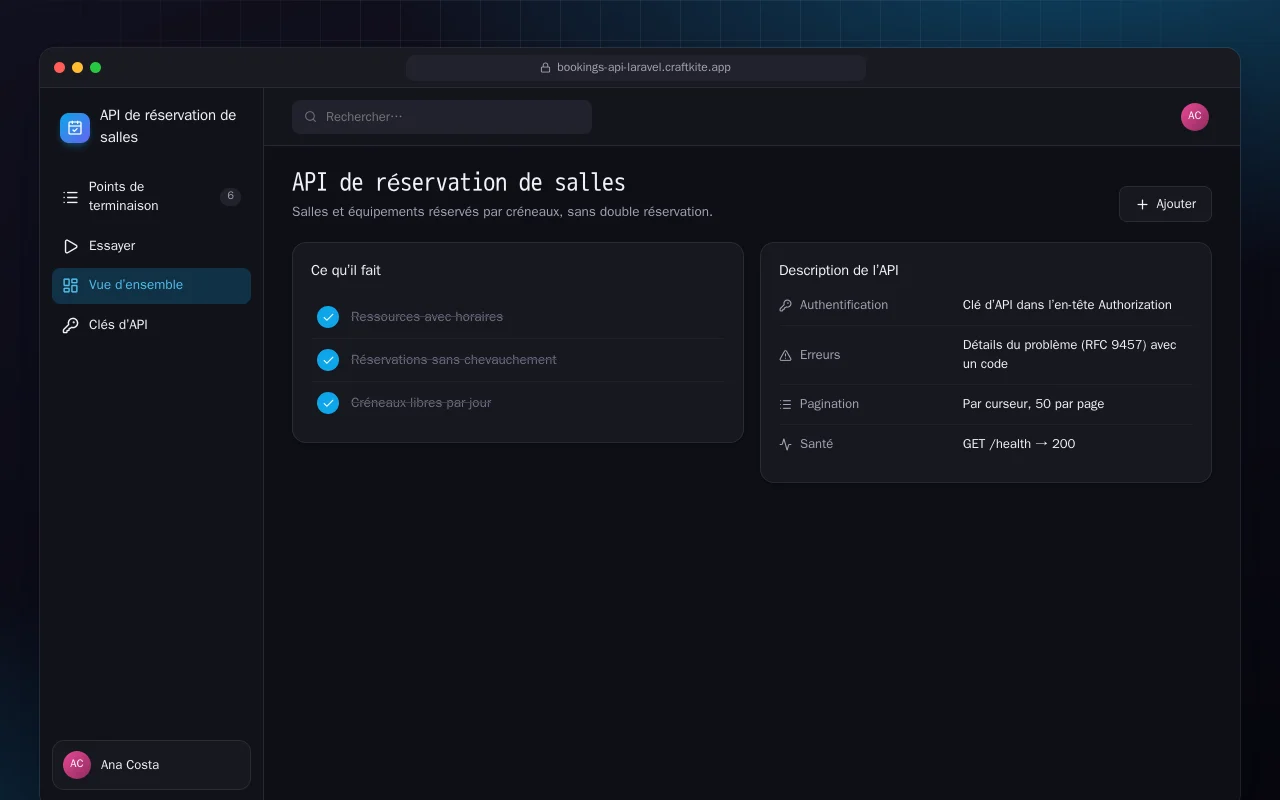The height and width of the screenshot is (800, 1280).
Task: Click the value Par curseur, 50 par page
Action: [x=1033, y=404]
